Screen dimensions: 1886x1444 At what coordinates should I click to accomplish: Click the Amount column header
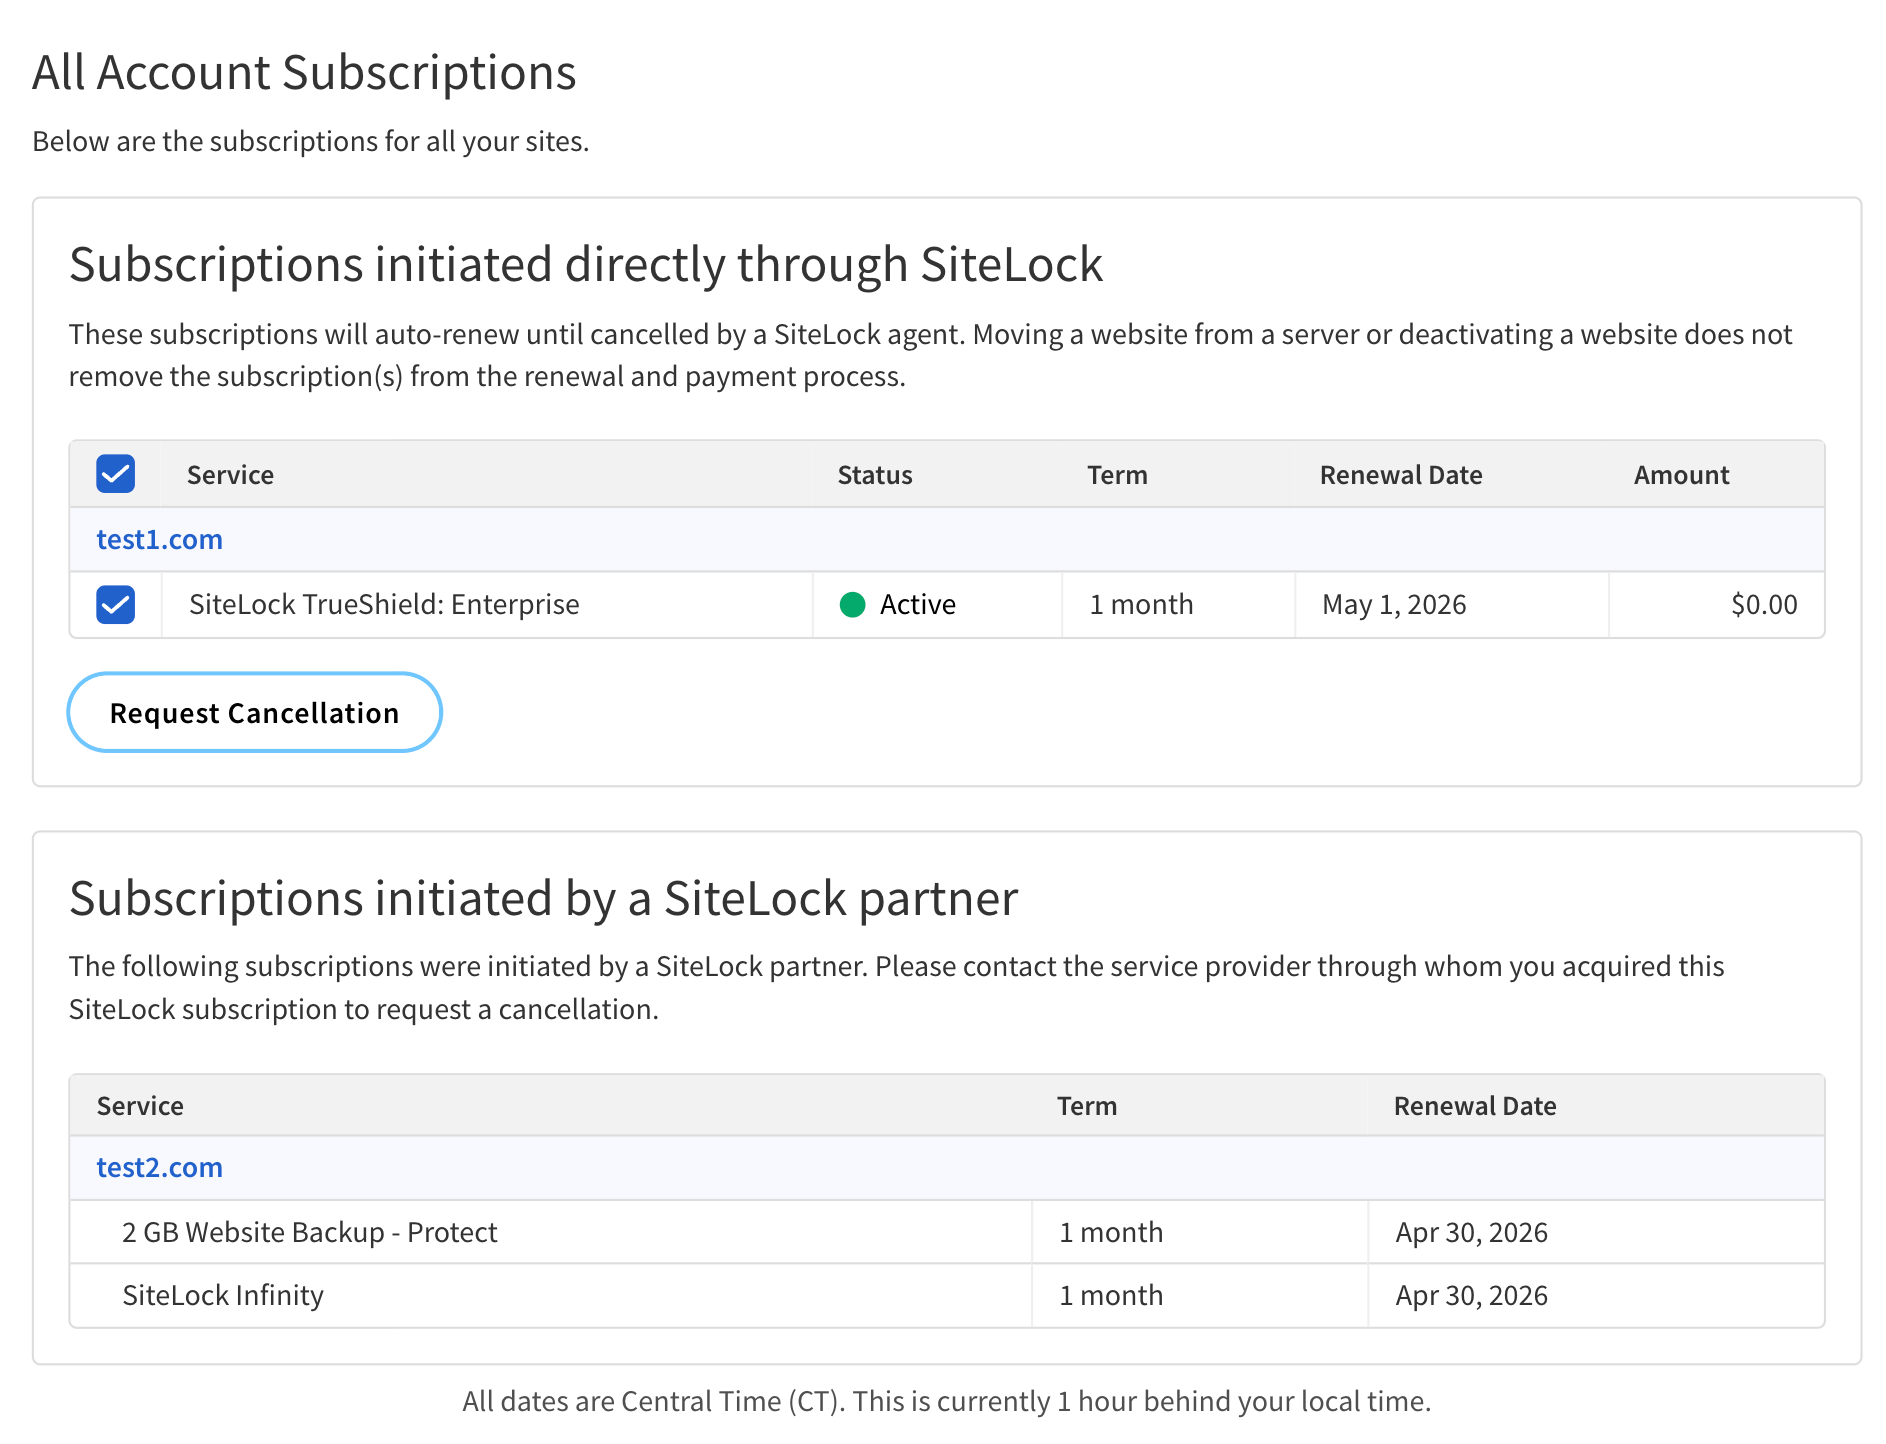click(1681, 474)
